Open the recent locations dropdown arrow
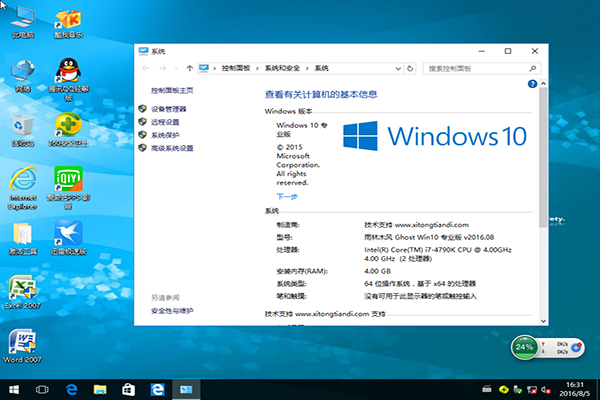 pyautogui.click(x=176, y=69)
